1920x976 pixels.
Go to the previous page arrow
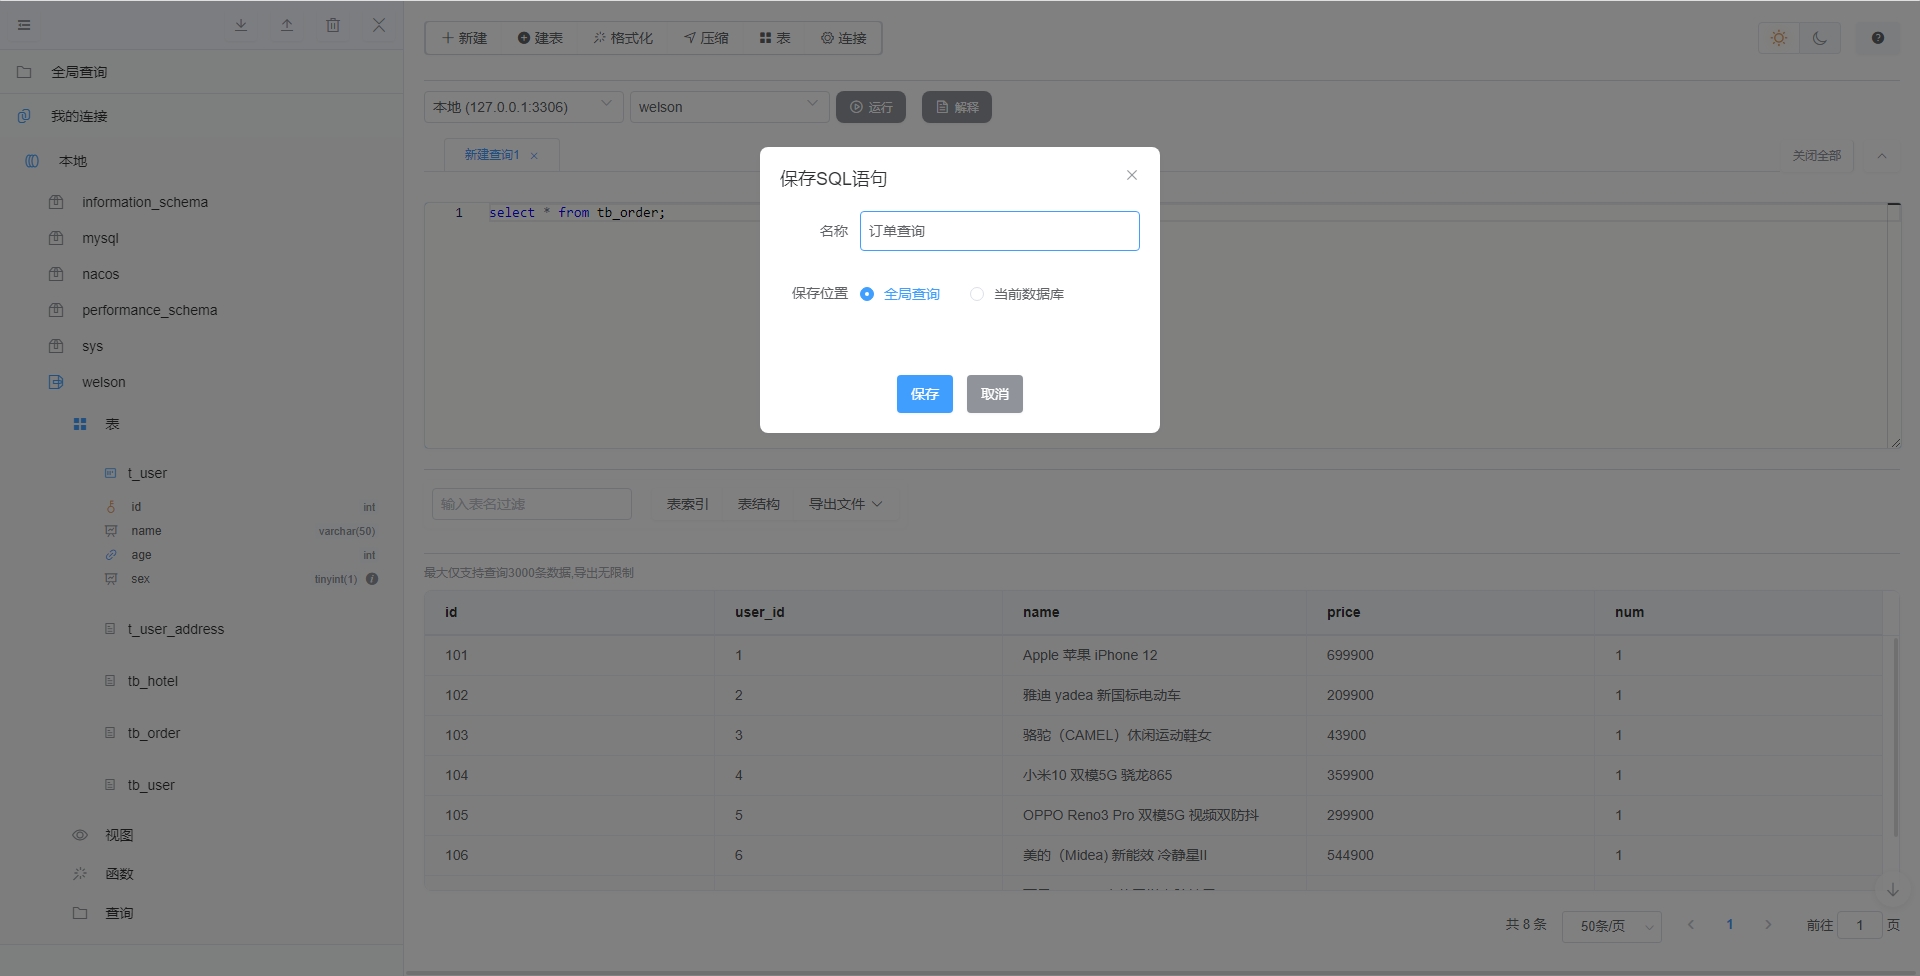coord(1691,925)
